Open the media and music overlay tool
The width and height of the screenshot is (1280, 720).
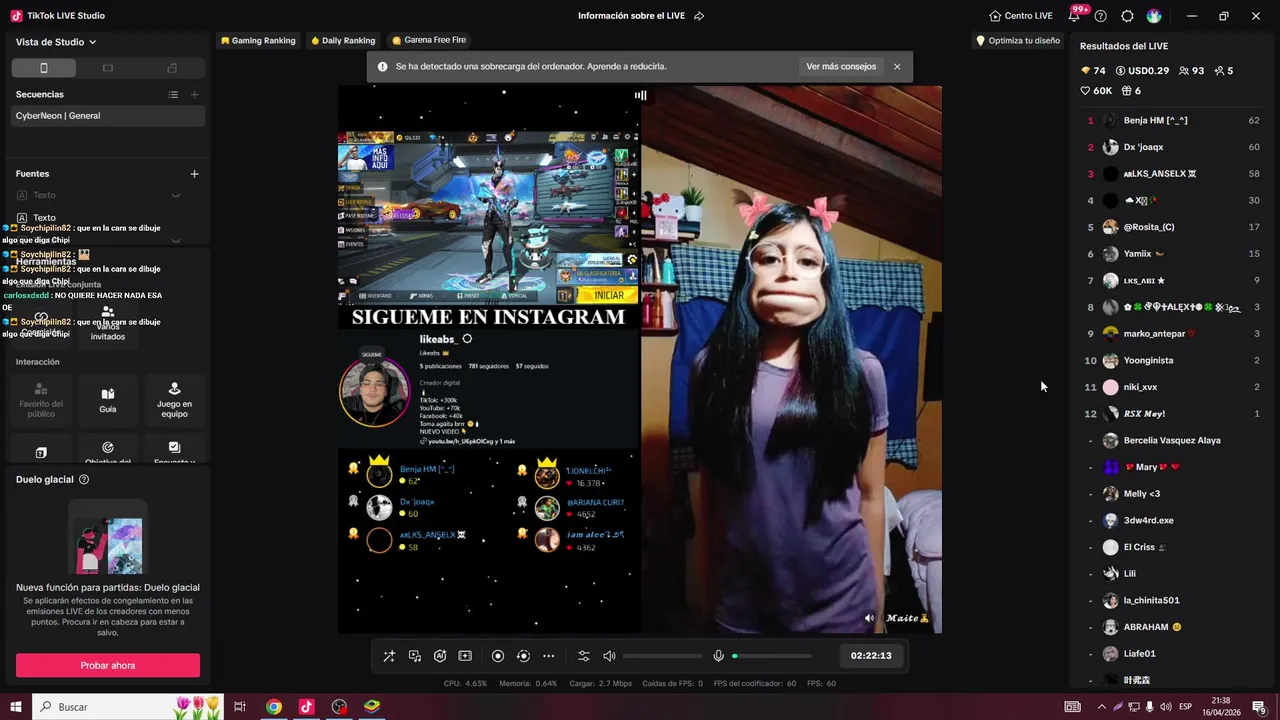415,656
